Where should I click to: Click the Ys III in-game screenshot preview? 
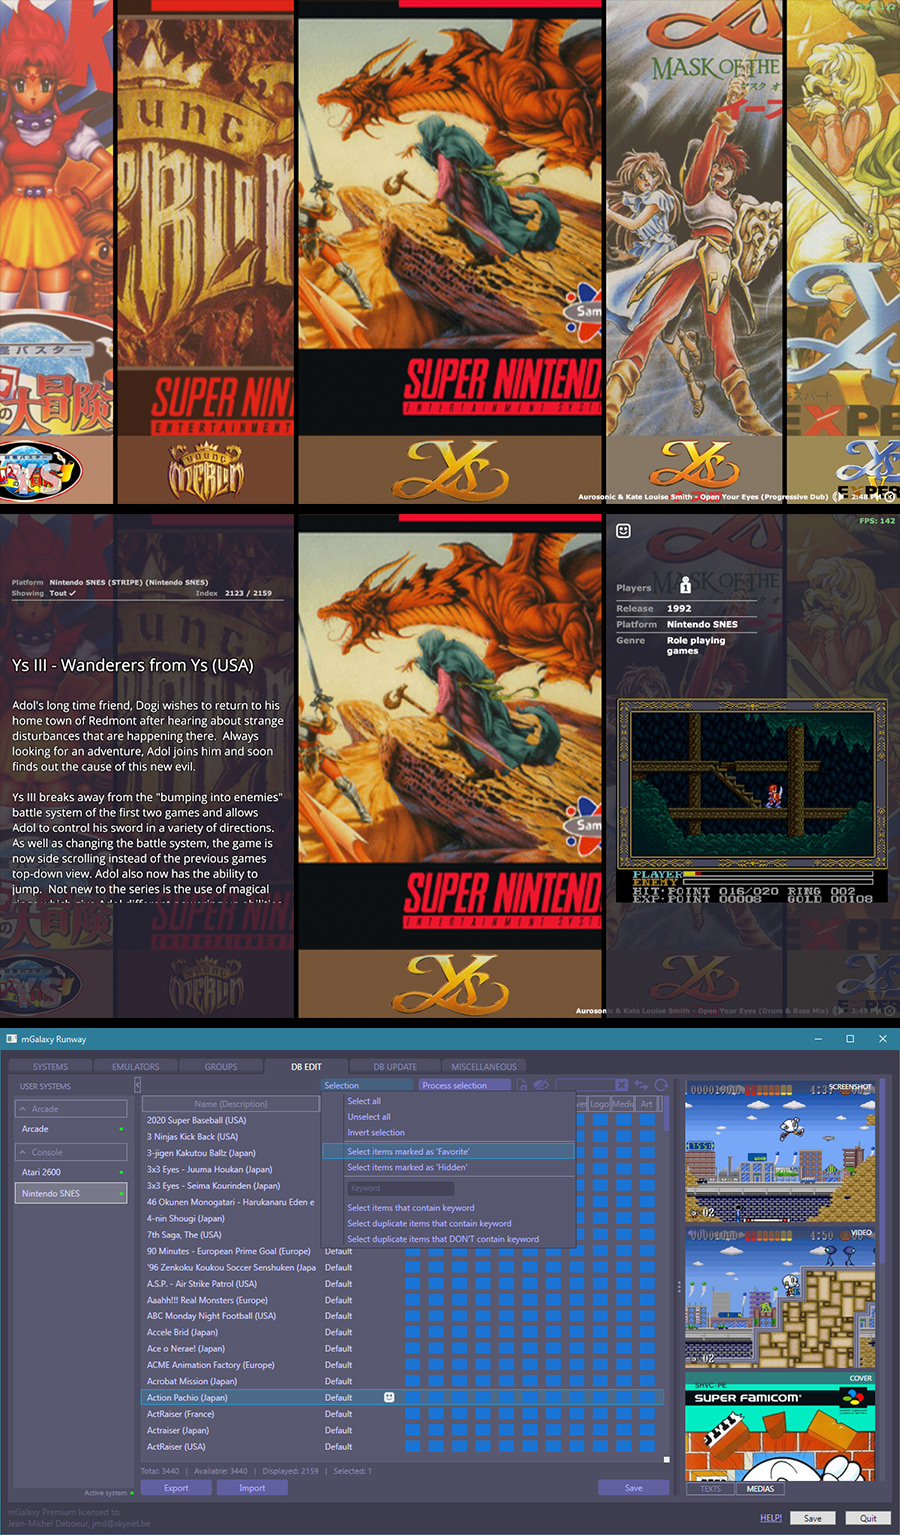point(753,800)
